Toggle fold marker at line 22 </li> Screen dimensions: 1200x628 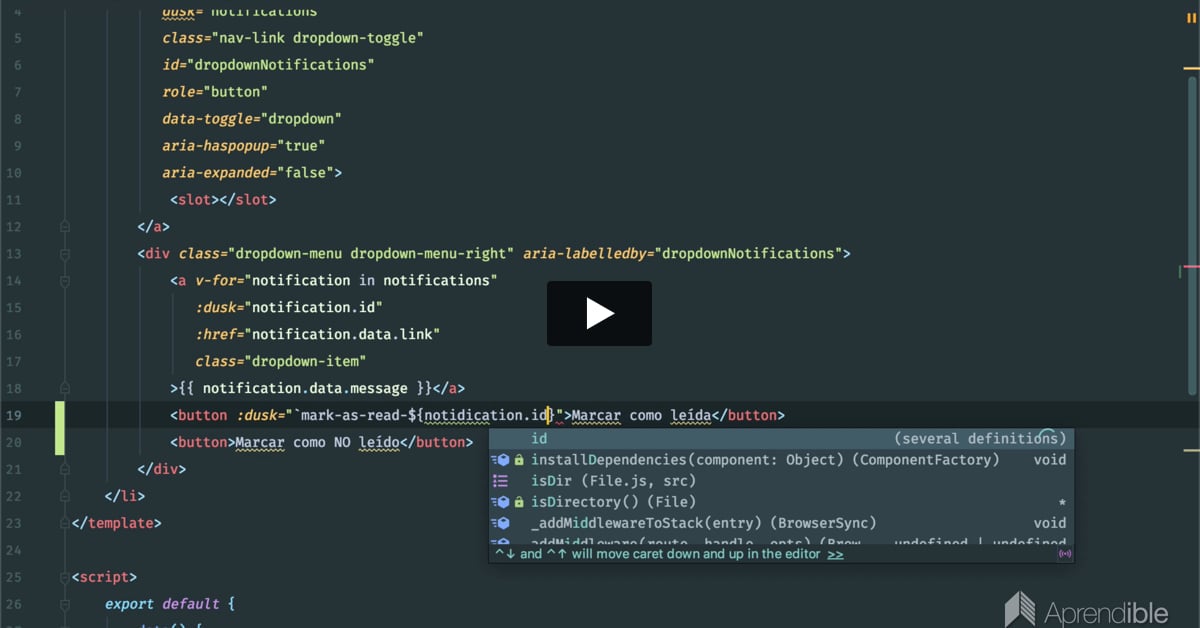tap(65, 496)
